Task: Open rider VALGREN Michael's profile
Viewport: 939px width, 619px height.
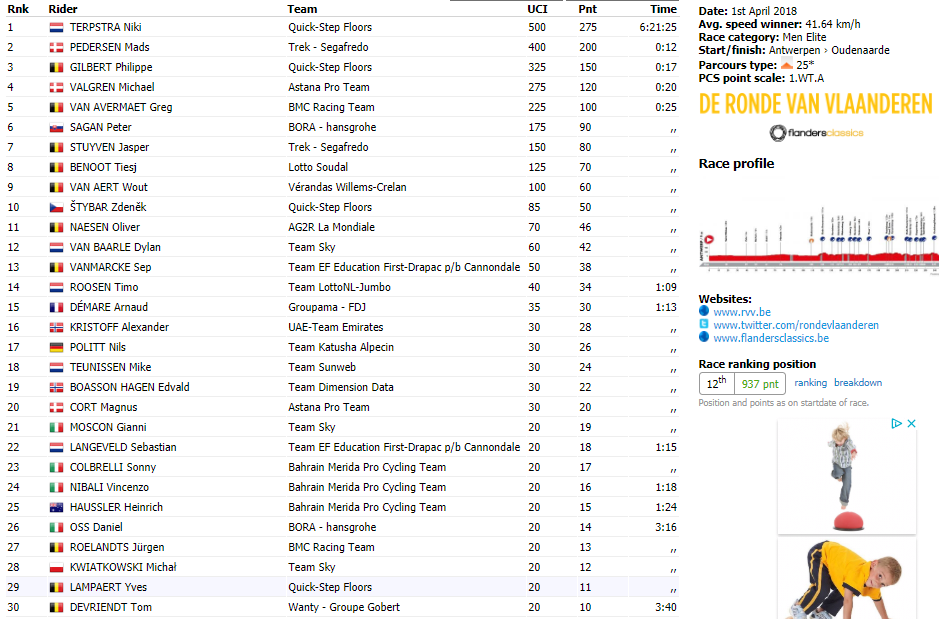Action: coord(112,87)
